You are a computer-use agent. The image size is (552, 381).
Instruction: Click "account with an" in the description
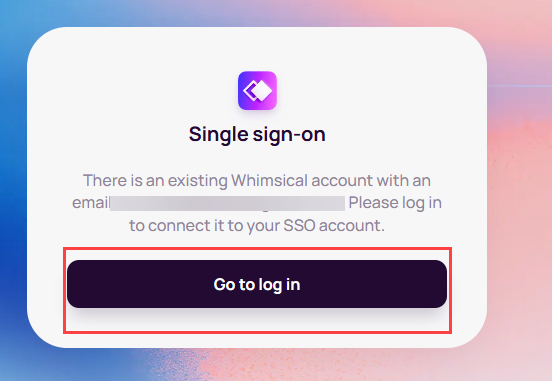click(371, 180)
